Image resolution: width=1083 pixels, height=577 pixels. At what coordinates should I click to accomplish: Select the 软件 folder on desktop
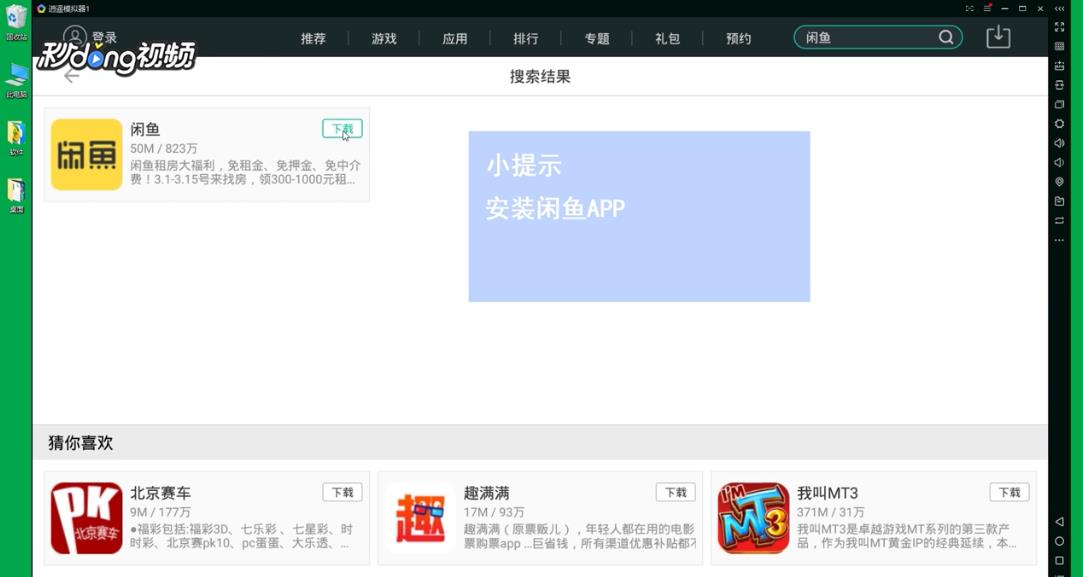tap(16, 138)
